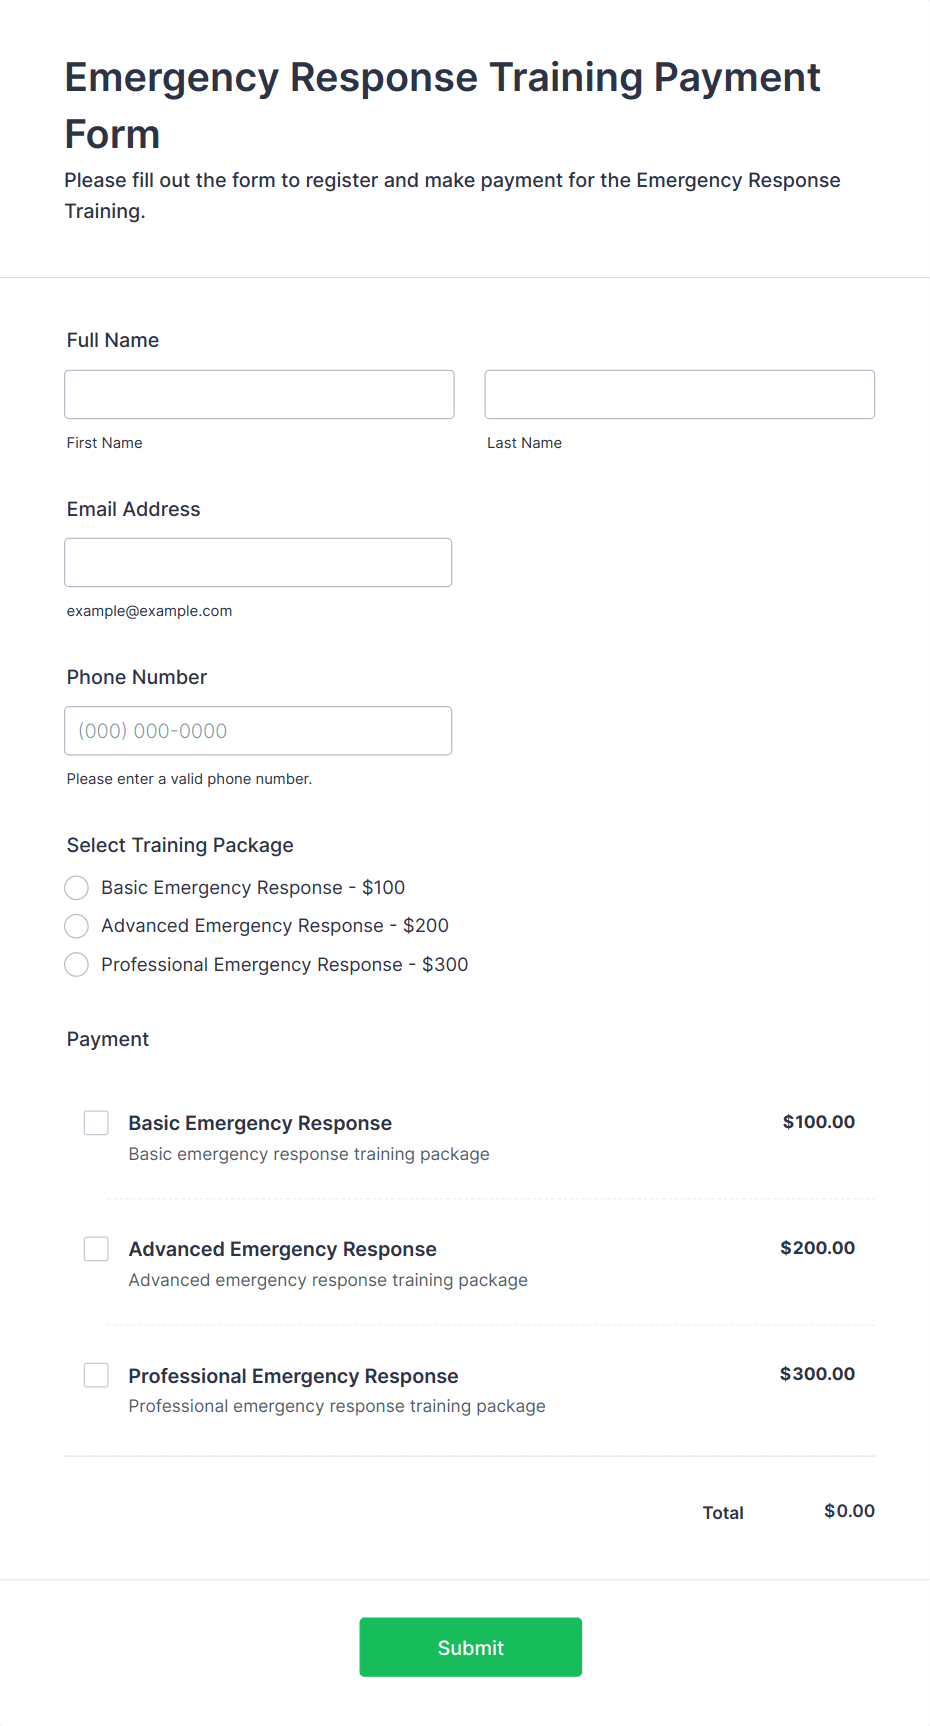Viewport: 930px width, 1726px height.
Task: Focus the Email Address text box
Action: click(x=258, y=562)
